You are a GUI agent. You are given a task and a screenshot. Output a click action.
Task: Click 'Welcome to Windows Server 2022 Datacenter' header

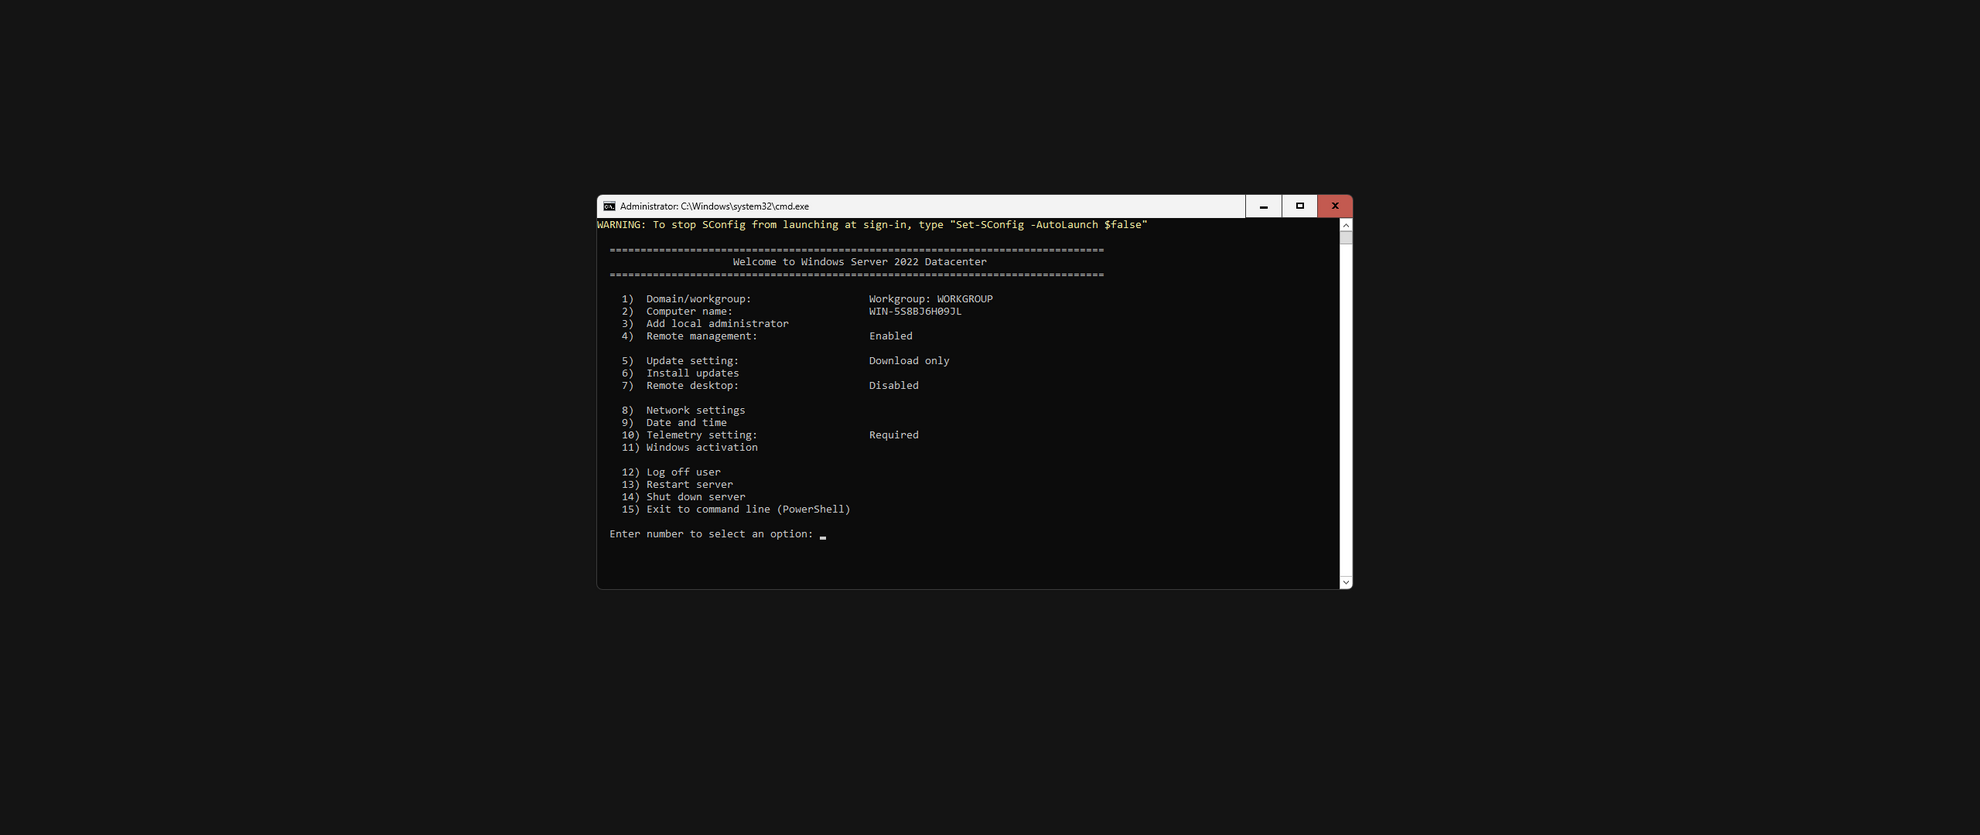(859, 262)
